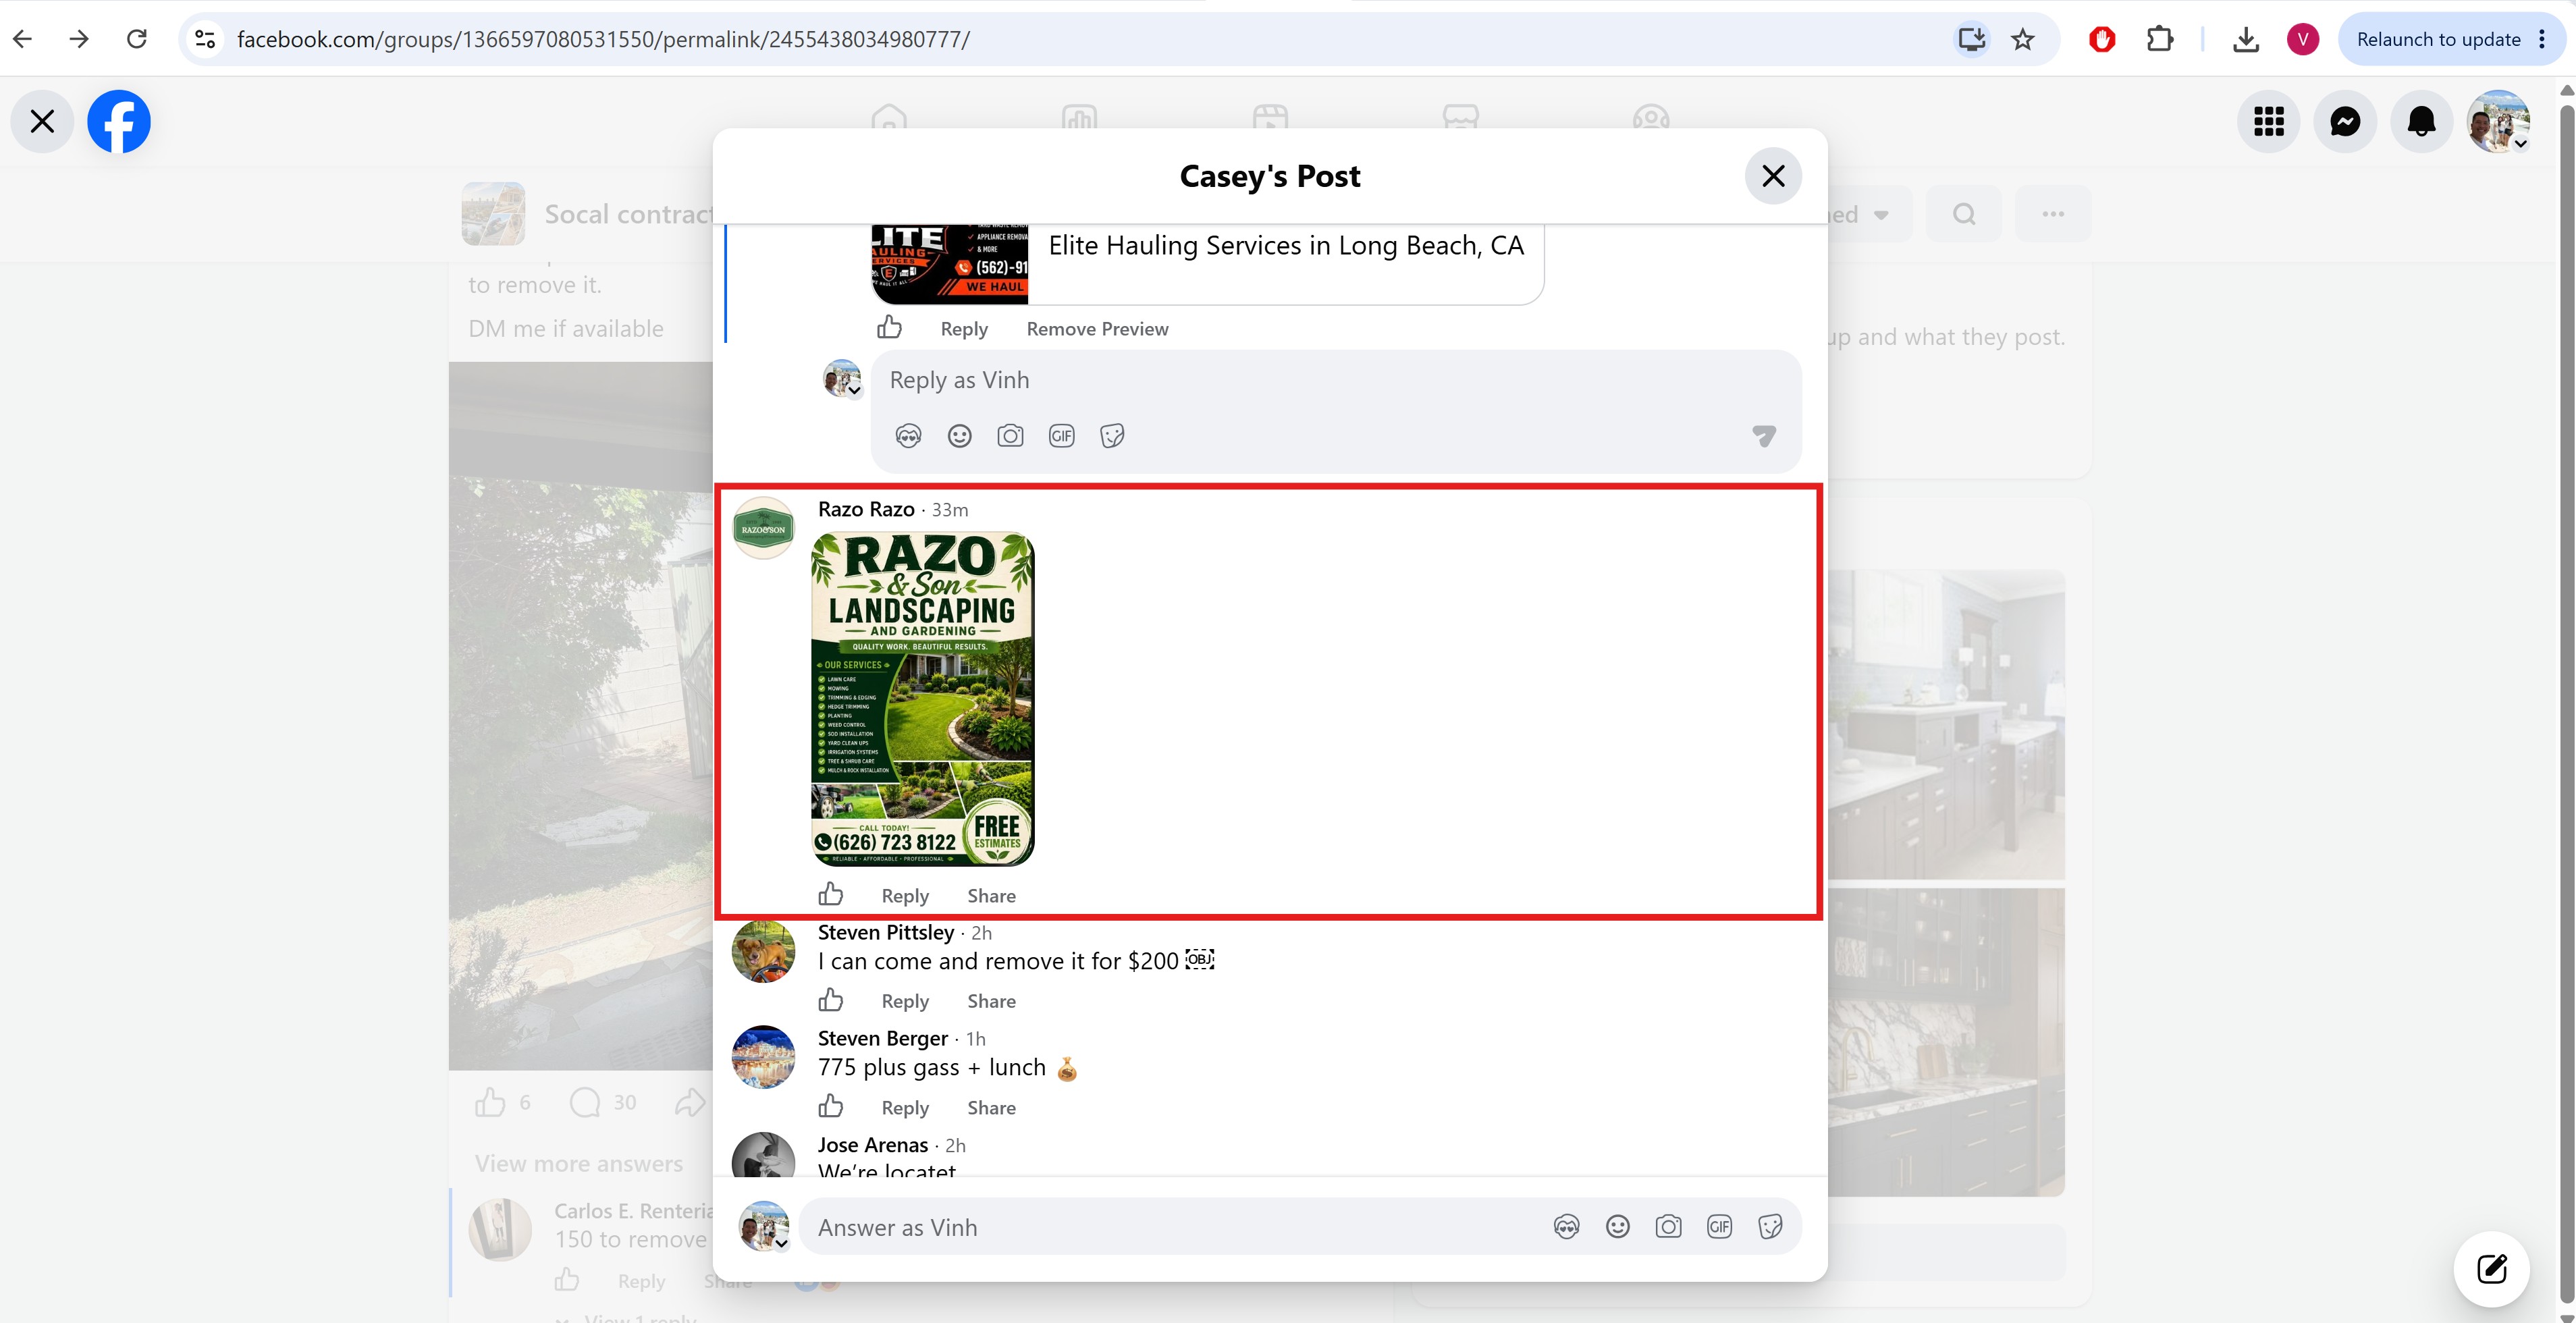Insert avatar sticker in reply box
The image size is (2576, 1323).
click(x=908, y=436)
